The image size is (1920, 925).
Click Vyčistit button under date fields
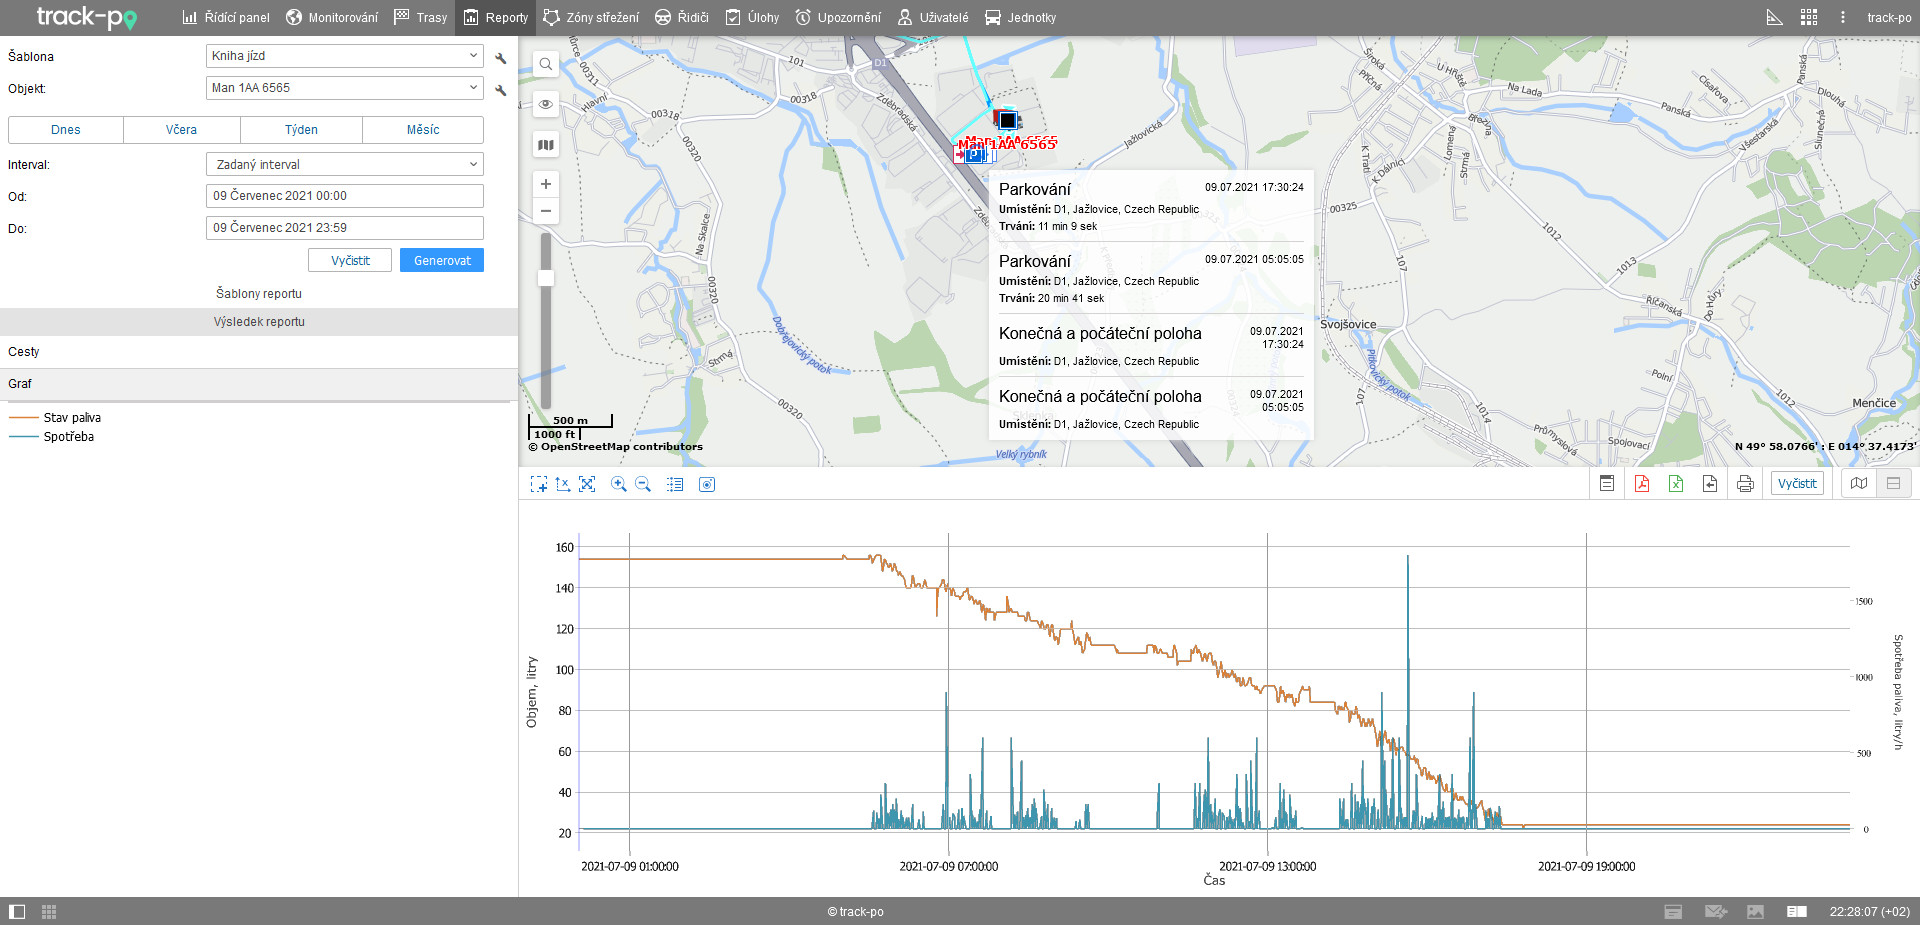(350, 260)
